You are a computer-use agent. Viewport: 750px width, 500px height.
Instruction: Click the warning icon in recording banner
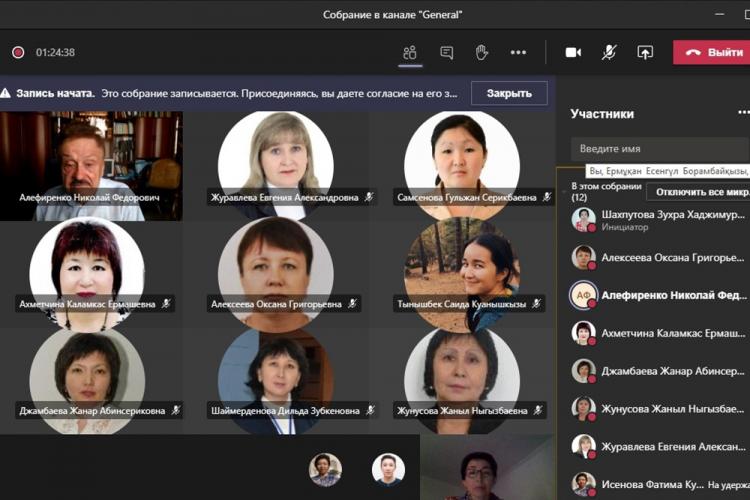[x=6, y=93]
